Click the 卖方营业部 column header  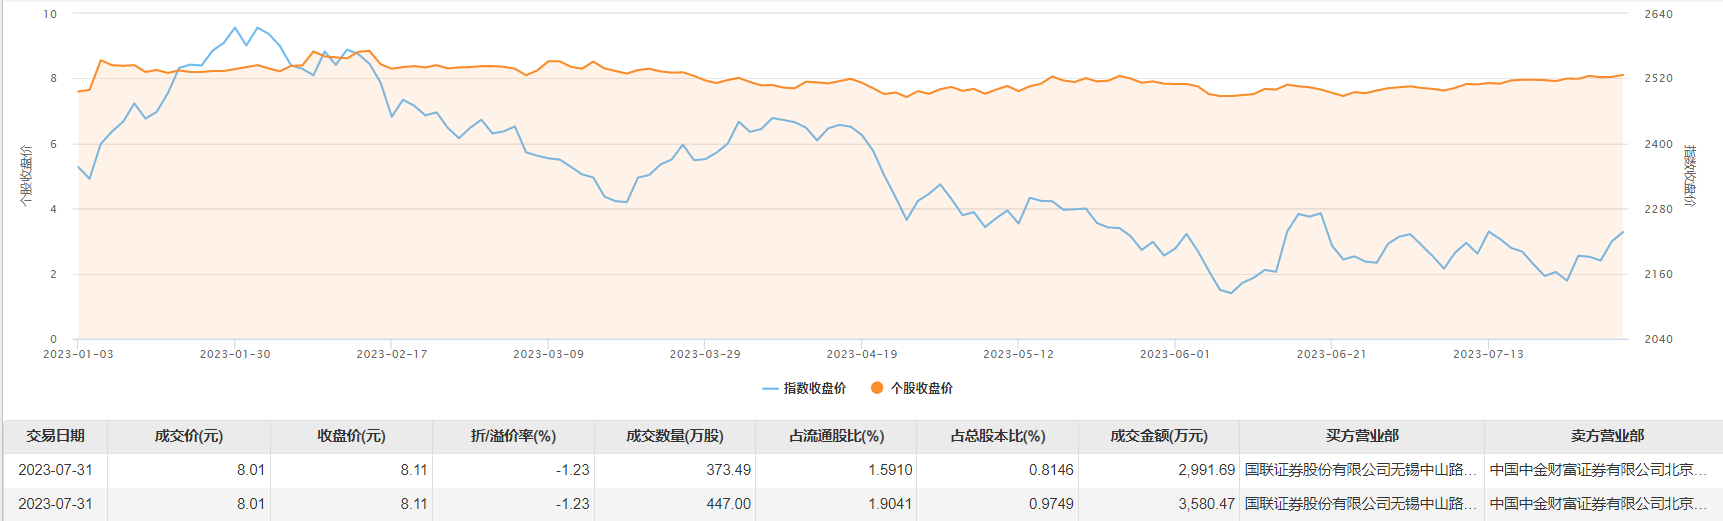point(1606,436)
